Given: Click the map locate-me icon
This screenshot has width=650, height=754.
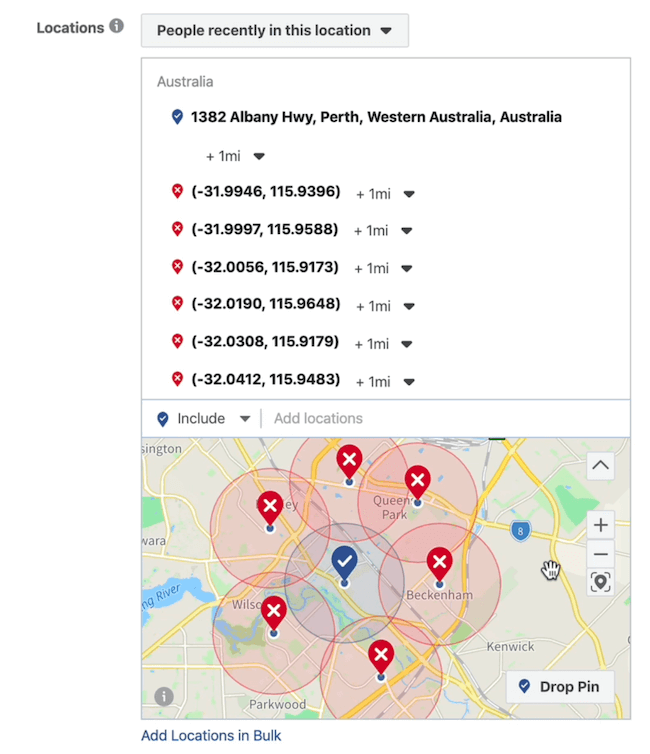Looking at the screenshot, I should point(600,582).
